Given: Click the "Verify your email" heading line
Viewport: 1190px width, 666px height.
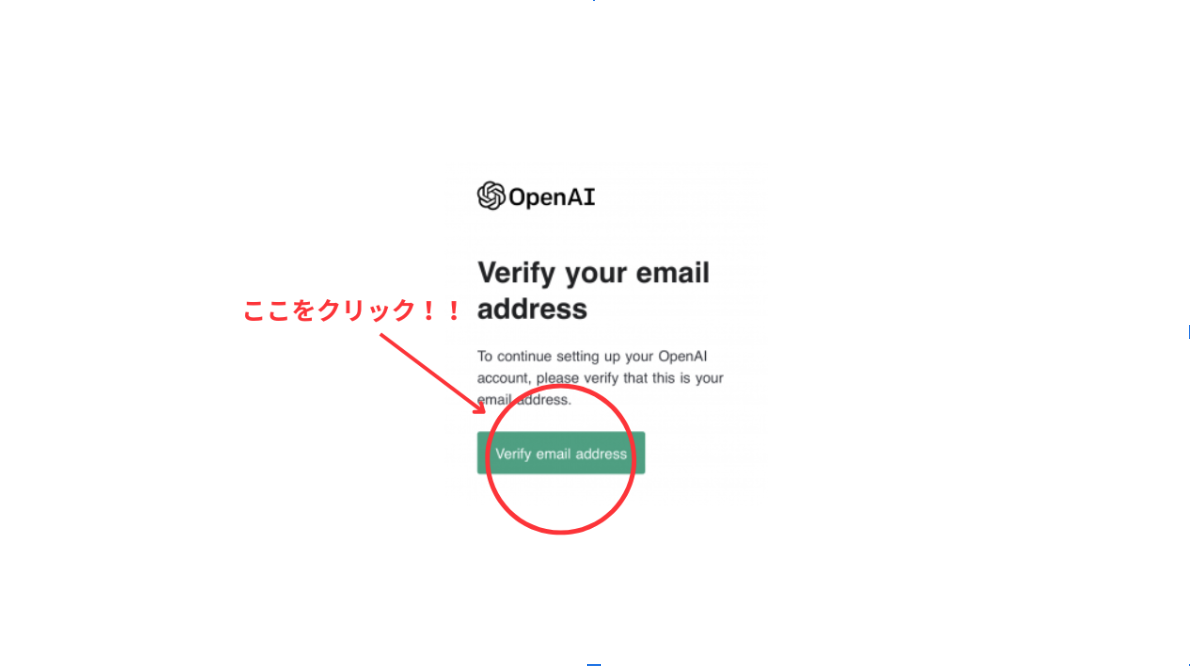Looking at the screenshot, I should [593, 273].
